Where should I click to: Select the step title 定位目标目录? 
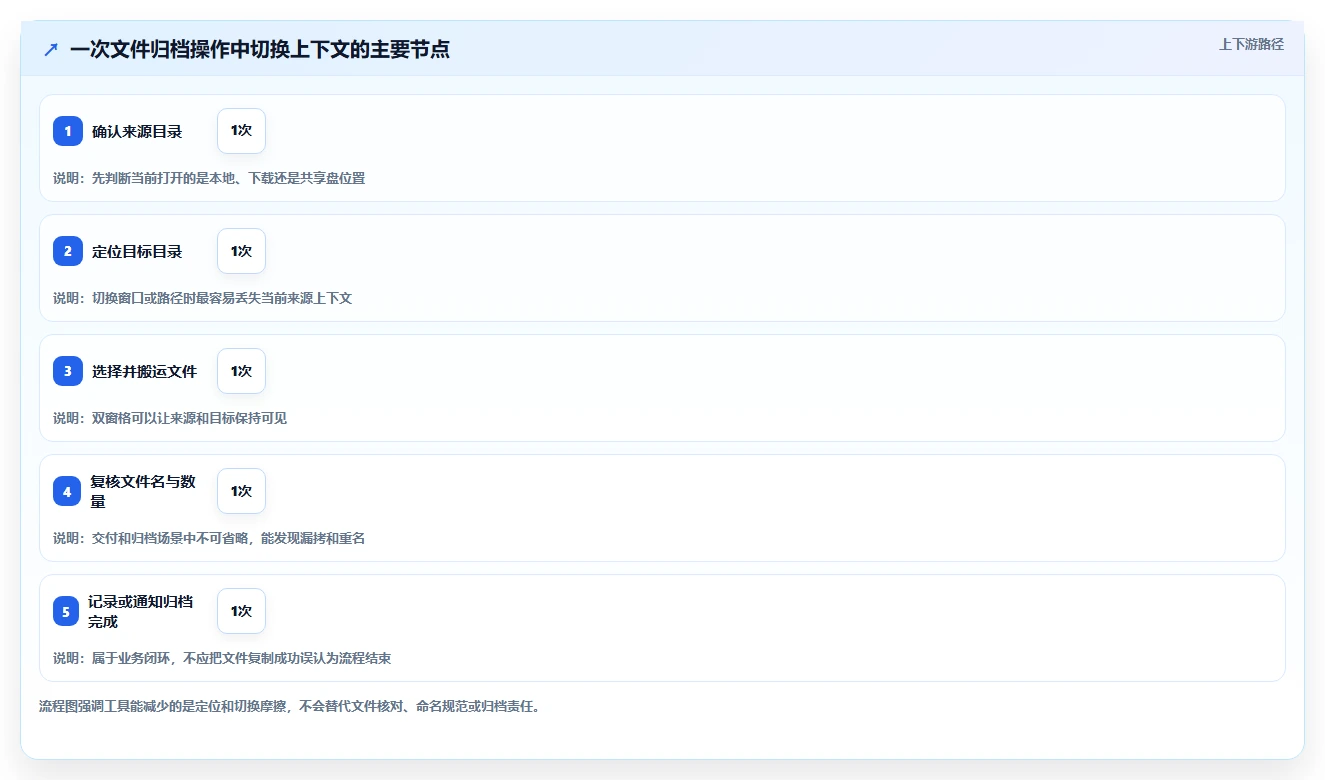tap(137, 251)
